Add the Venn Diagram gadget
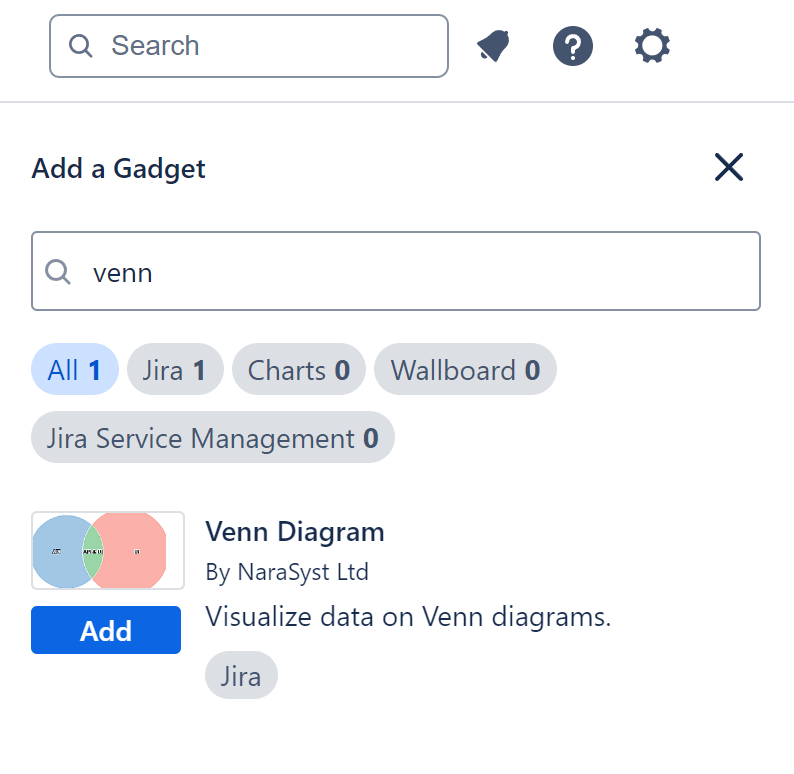The height and width of the screenshot is (774, 794). coord(106,631)
